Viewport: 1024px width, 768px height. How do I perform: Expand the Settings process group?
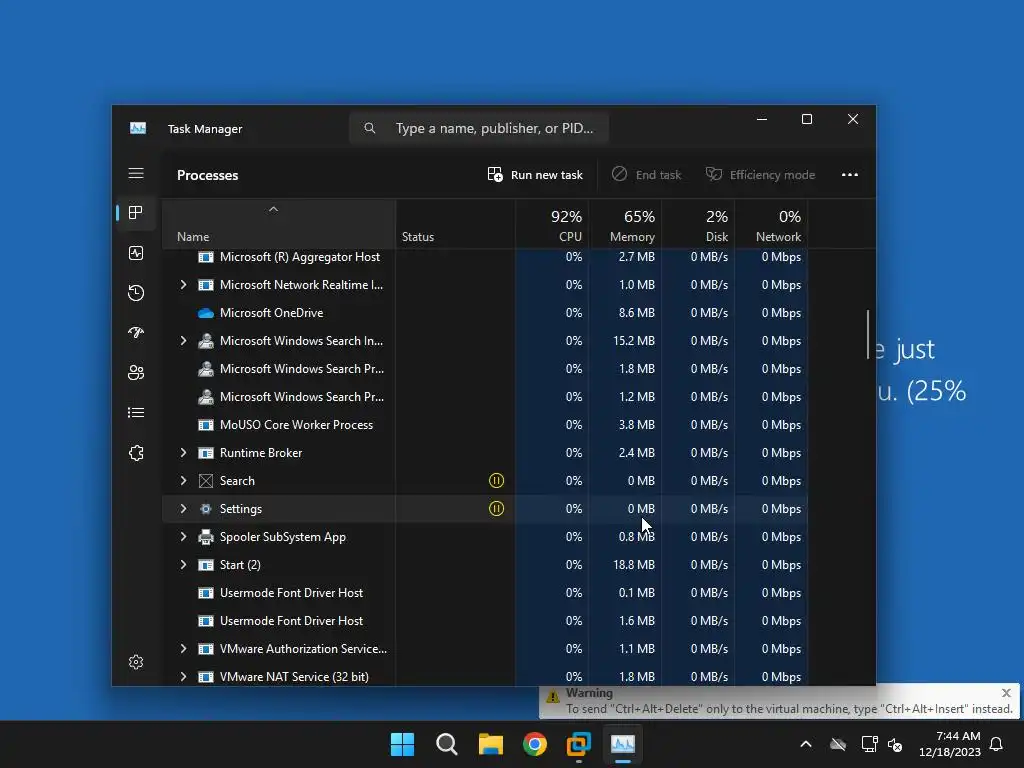click(x=184, y=509)
